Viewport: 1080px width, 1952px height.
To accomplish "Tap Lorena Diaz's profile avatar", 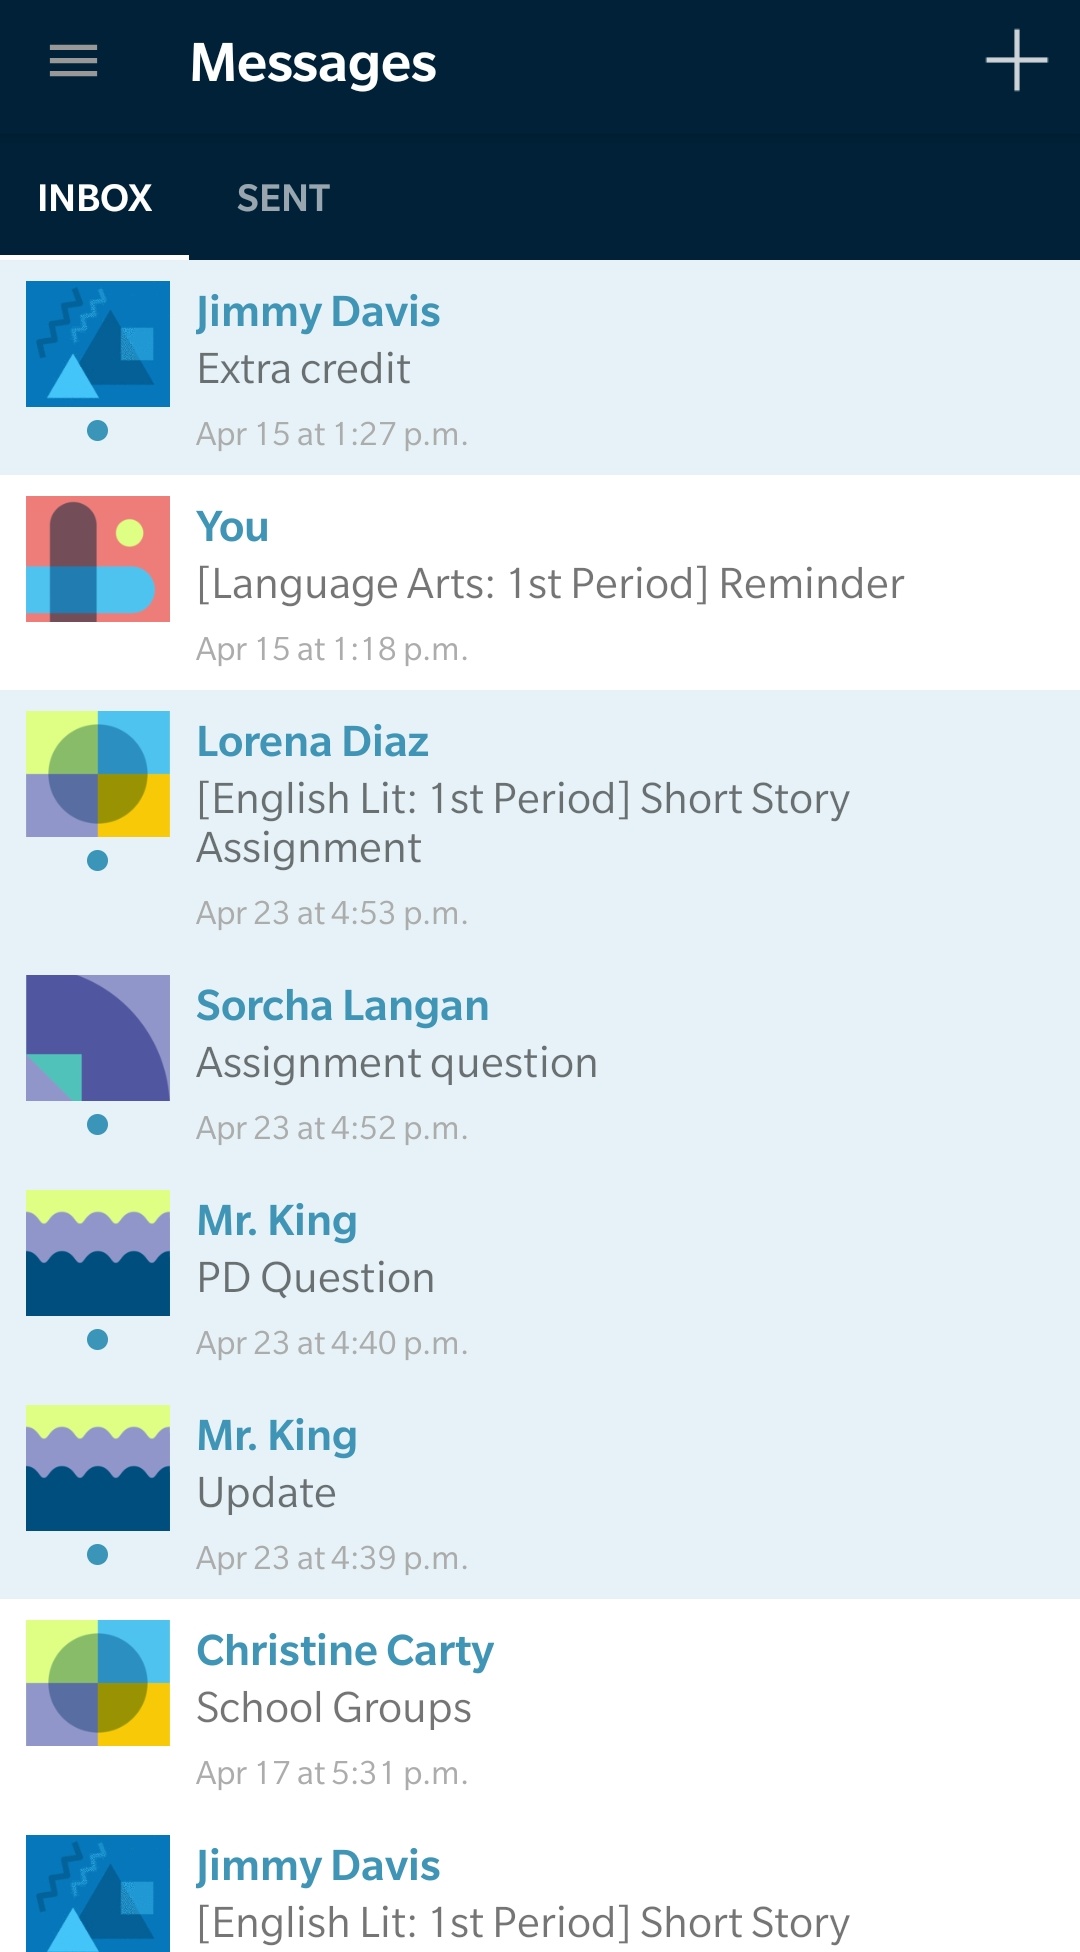I will (98, 774).
